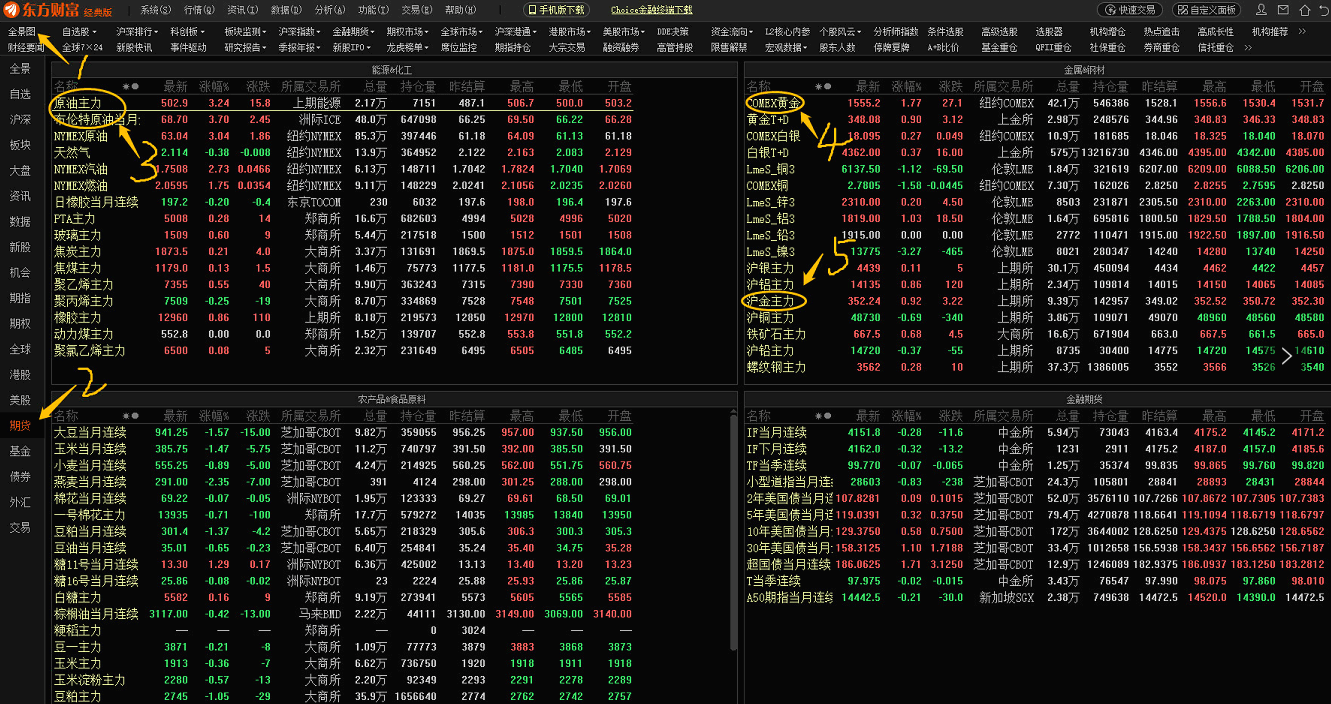Viewport: 1331px width, 704px height.
Task: Select 板块 in the left sidebar
Action: click(20, 145)
